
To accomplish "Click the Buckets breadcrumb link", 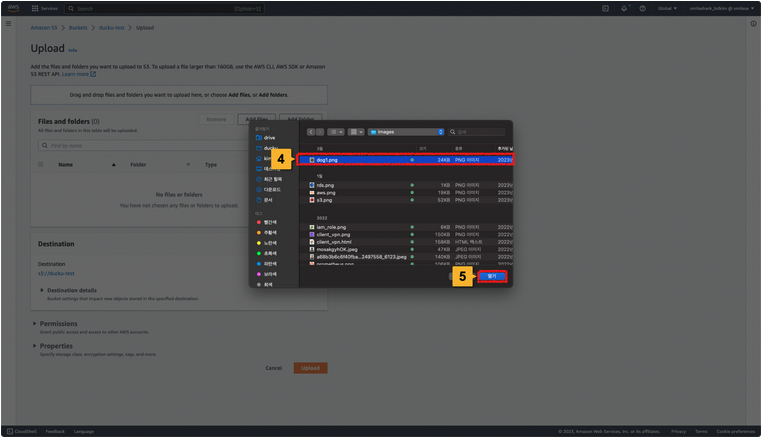I will (78, 27).
